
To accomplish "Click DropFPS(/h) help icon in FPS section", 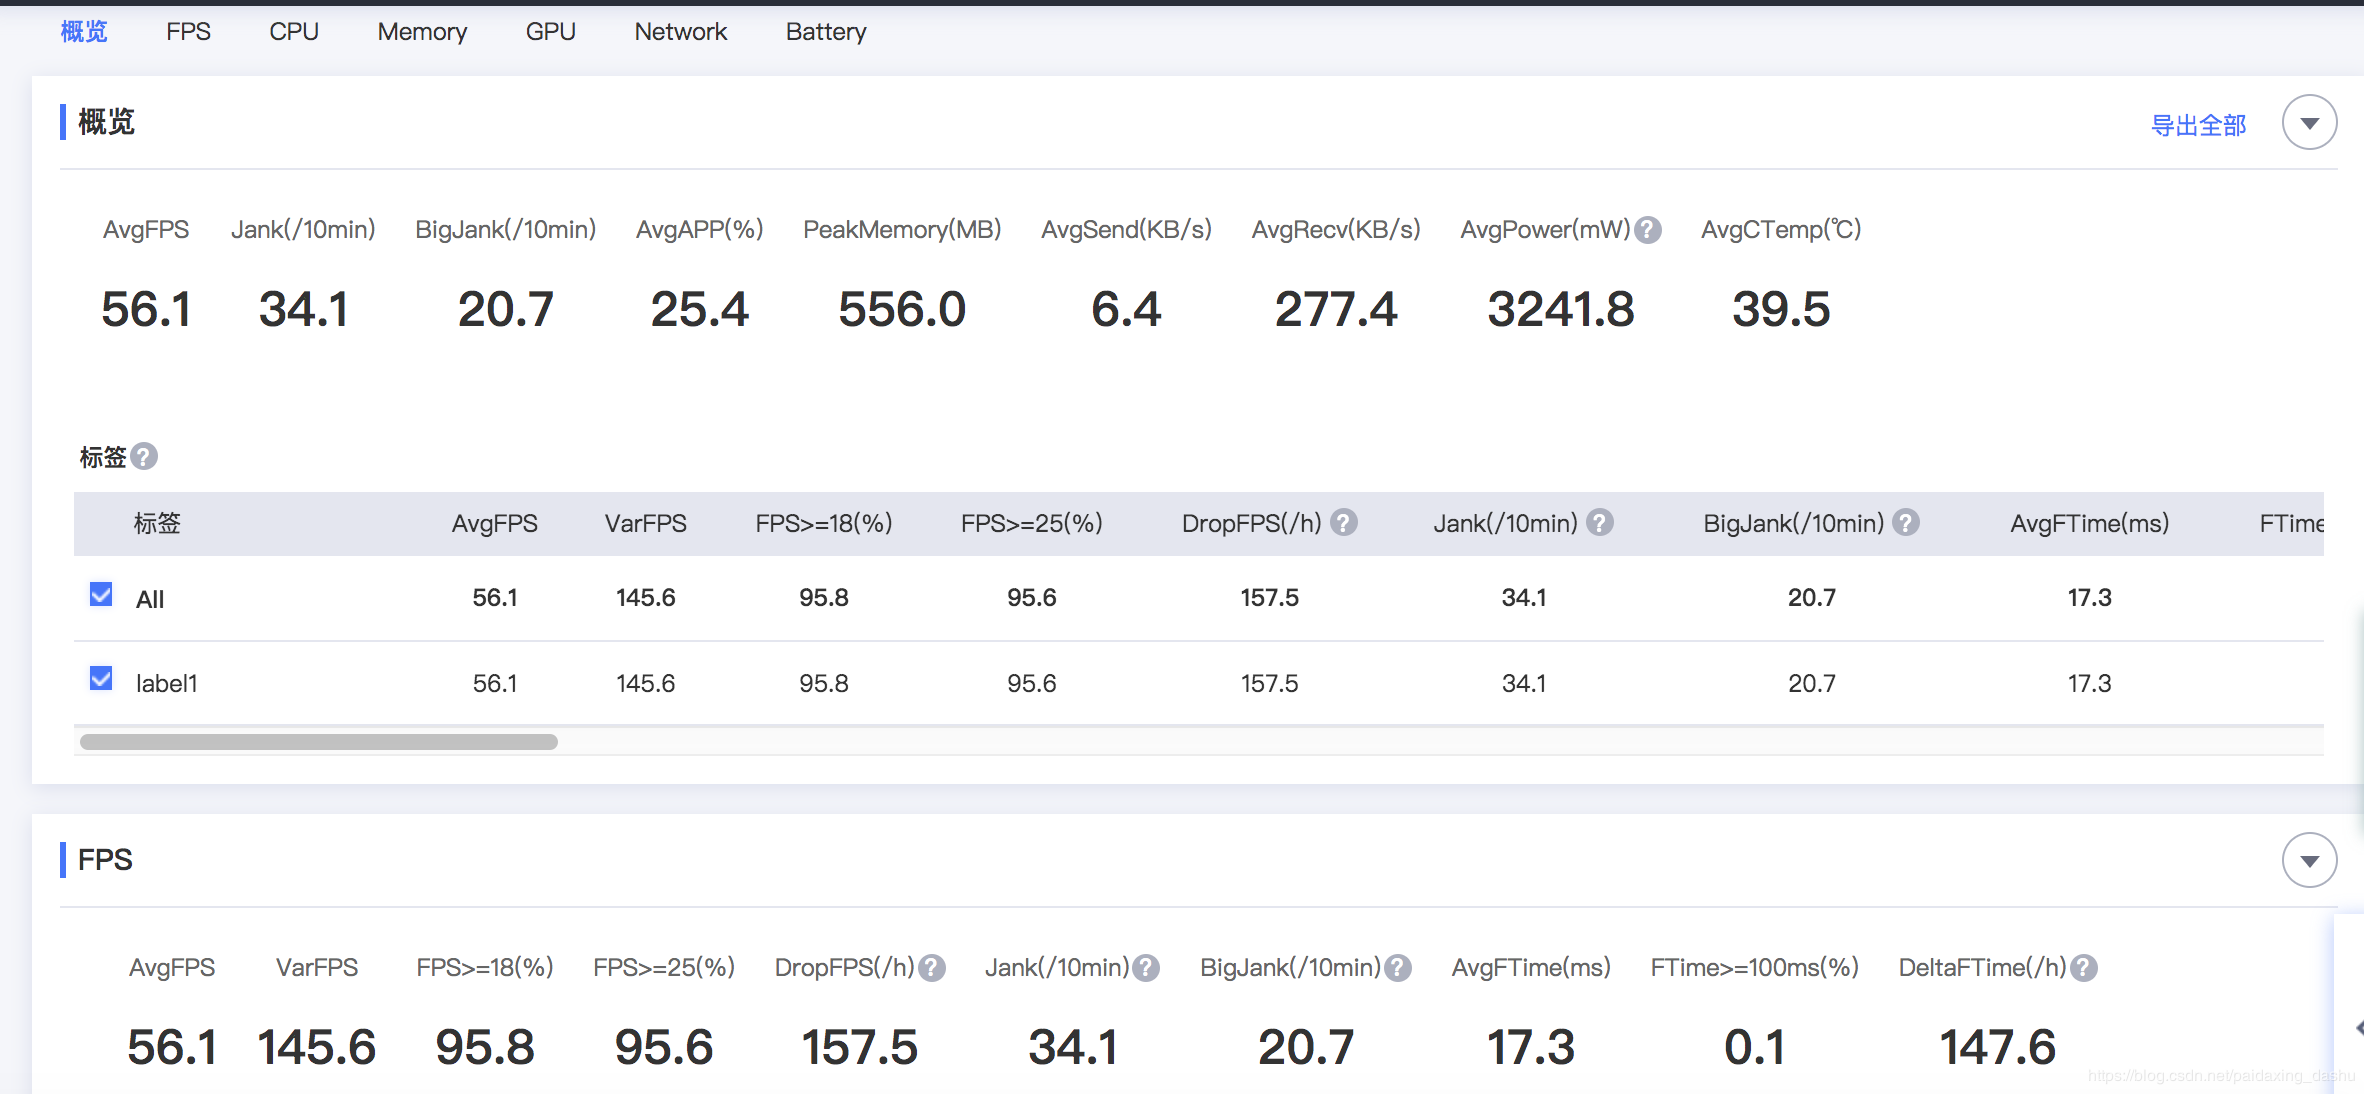I will pyautogui.click(x=932, y=968).
